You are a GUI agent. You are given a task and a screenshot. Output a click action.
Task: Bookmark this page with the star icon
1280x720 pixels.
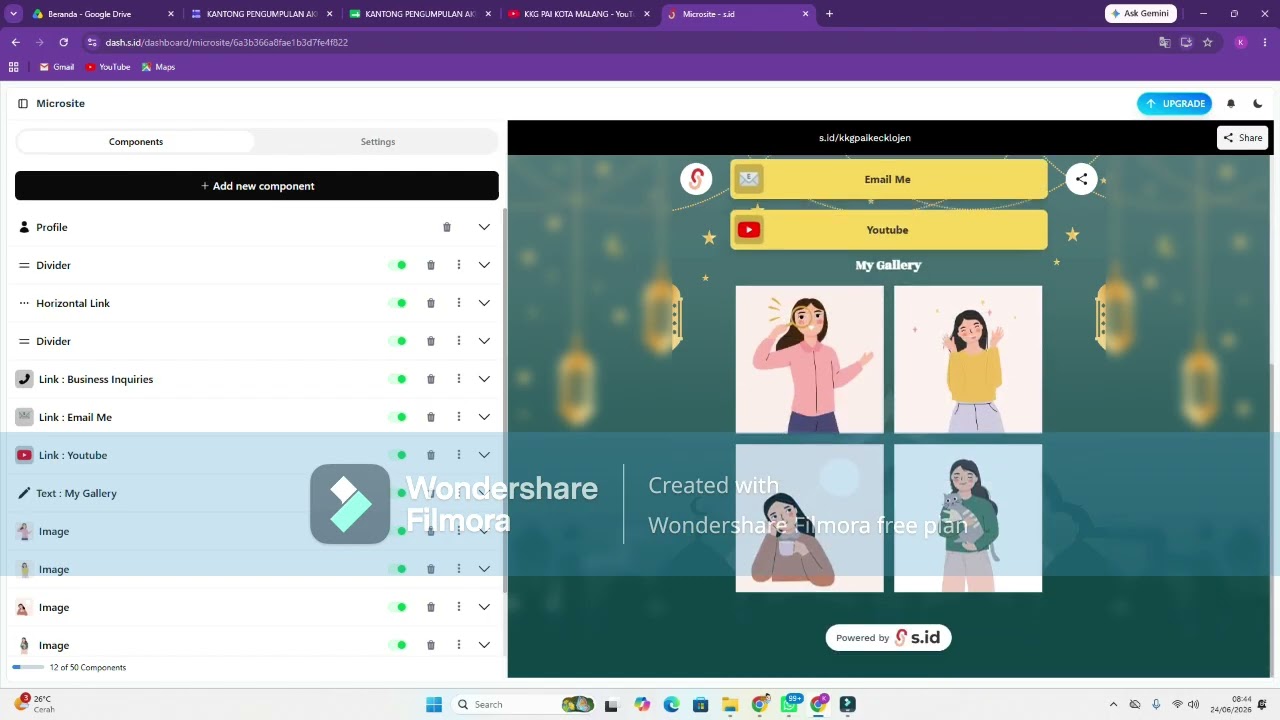(1207, 42)
